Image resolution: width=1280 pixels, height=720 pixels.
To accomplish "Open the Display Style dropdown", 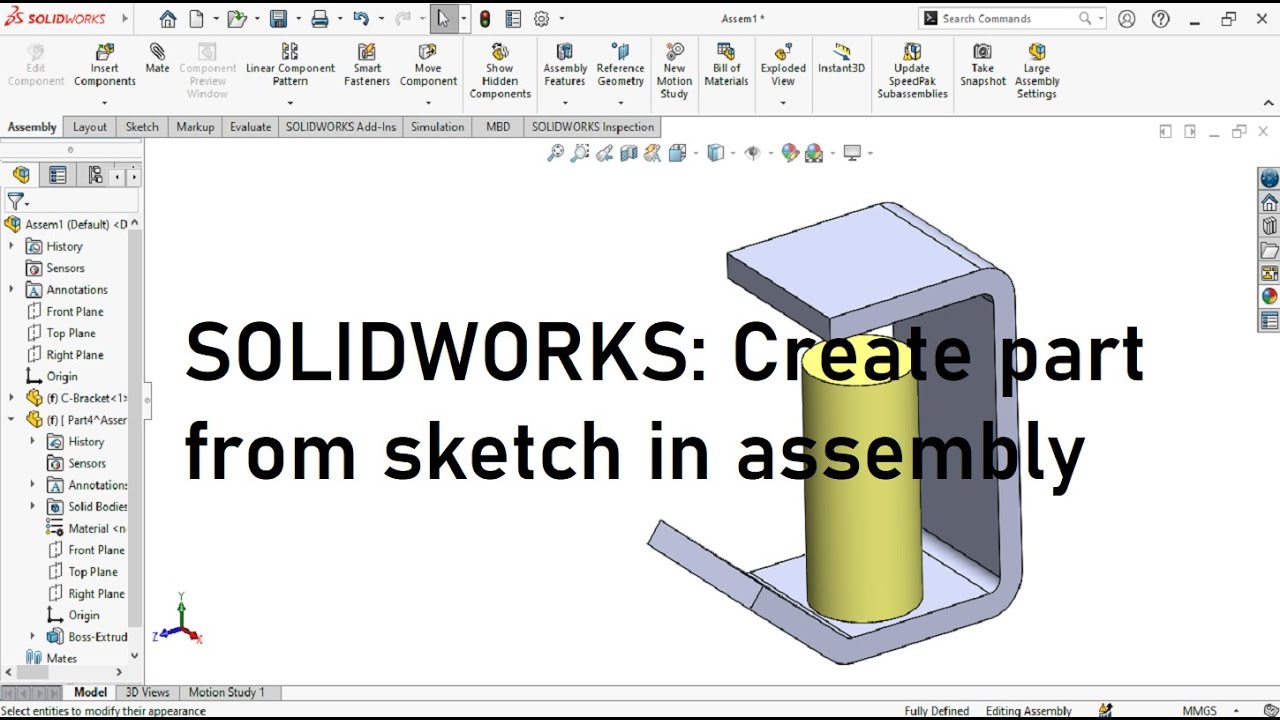I will pos(733,153).
